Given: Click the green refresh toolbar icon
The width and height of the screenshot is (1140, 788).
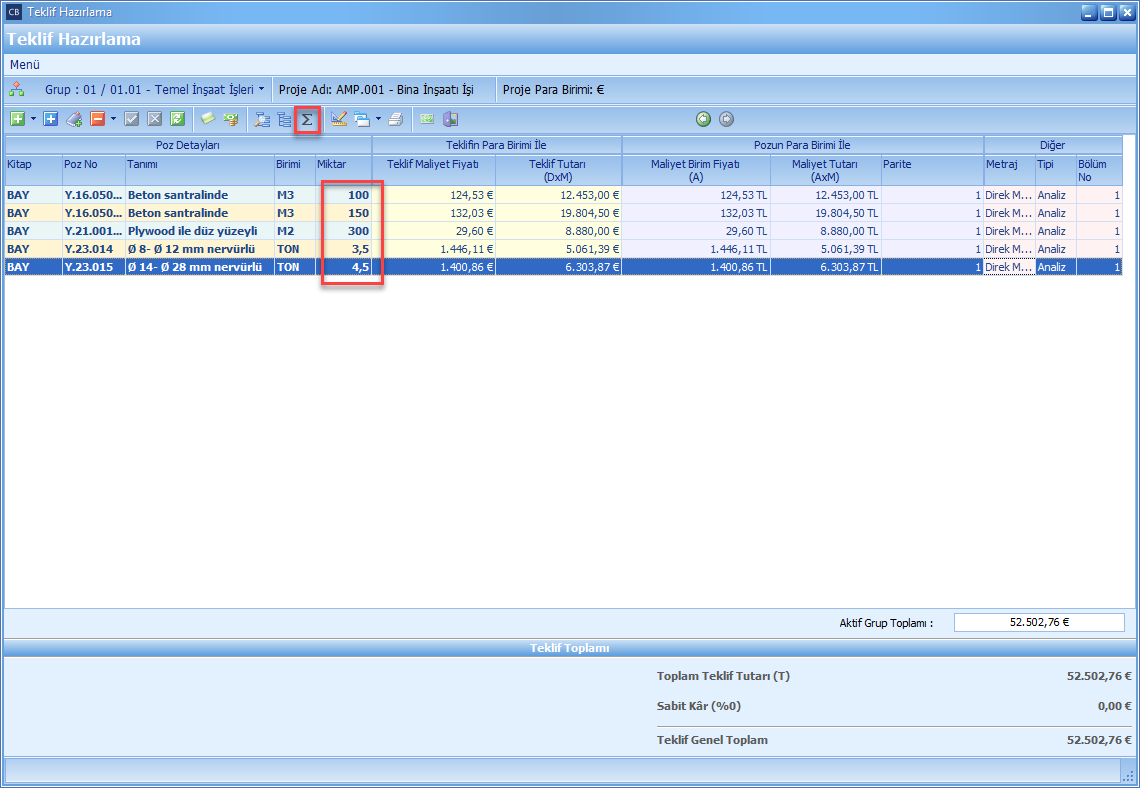Looking at the screenshot, I should [x=177, y=119].
